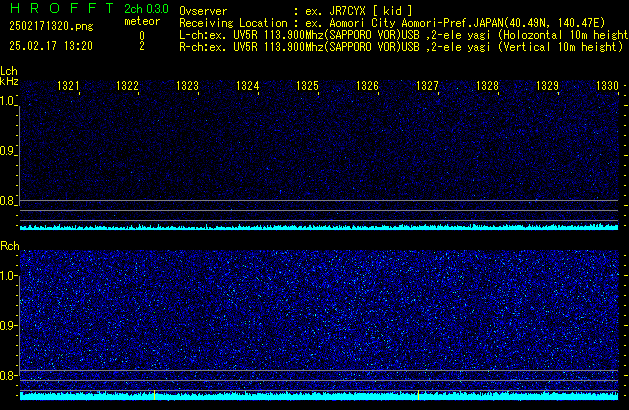Select the 1322 time marker
This screenshot has height=410, width=629.
[127, 86]
